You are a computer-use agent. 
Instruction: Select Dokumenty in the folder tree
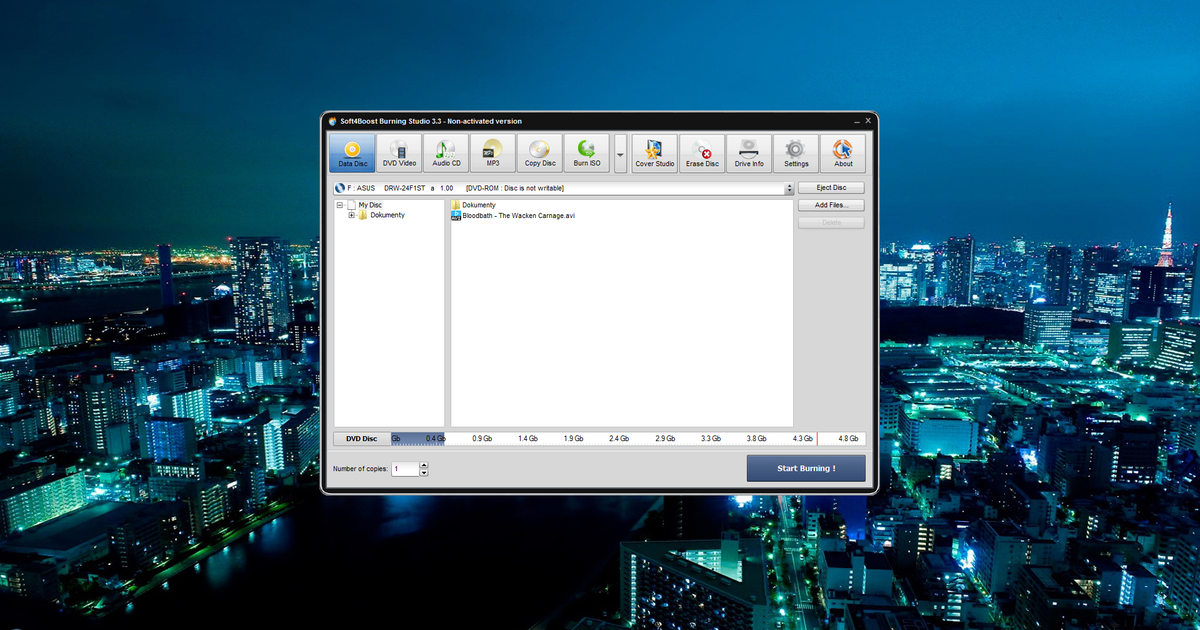point(387,215)
